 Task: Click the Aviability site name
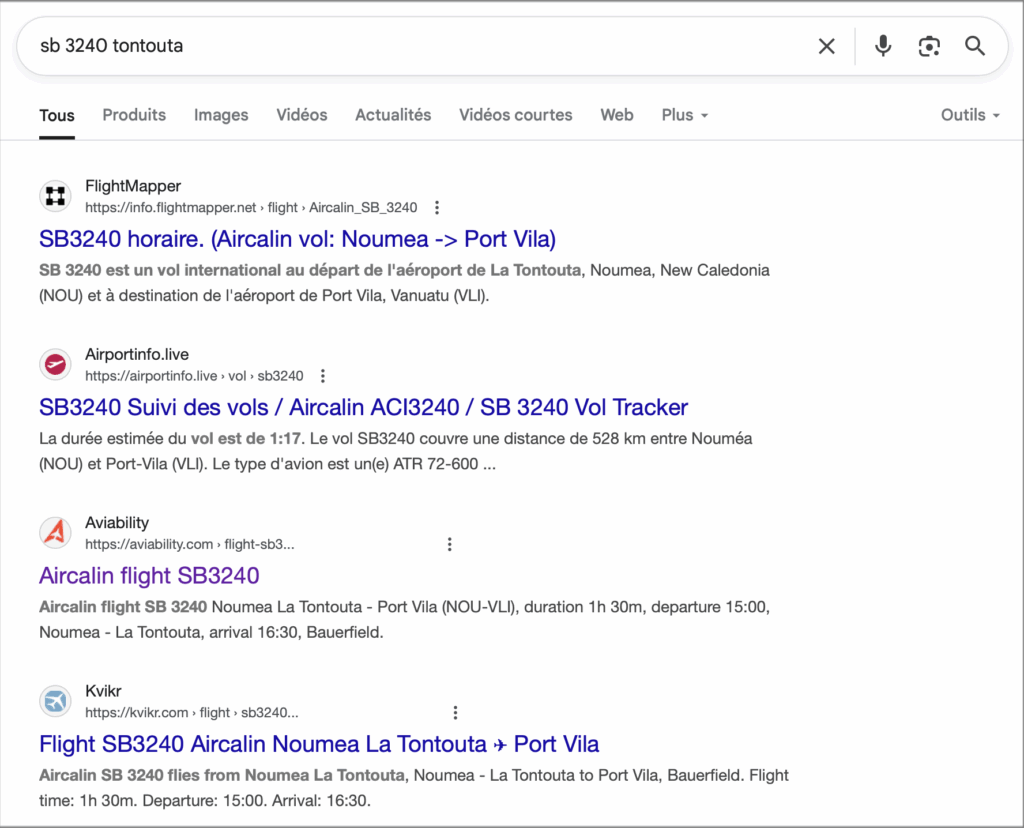pyautogui.click(x=117, y=523)
